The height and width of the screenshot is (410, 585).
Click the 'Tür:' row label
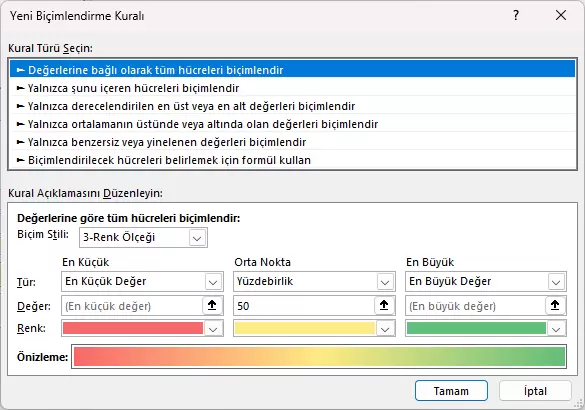(x=26, y=282)
